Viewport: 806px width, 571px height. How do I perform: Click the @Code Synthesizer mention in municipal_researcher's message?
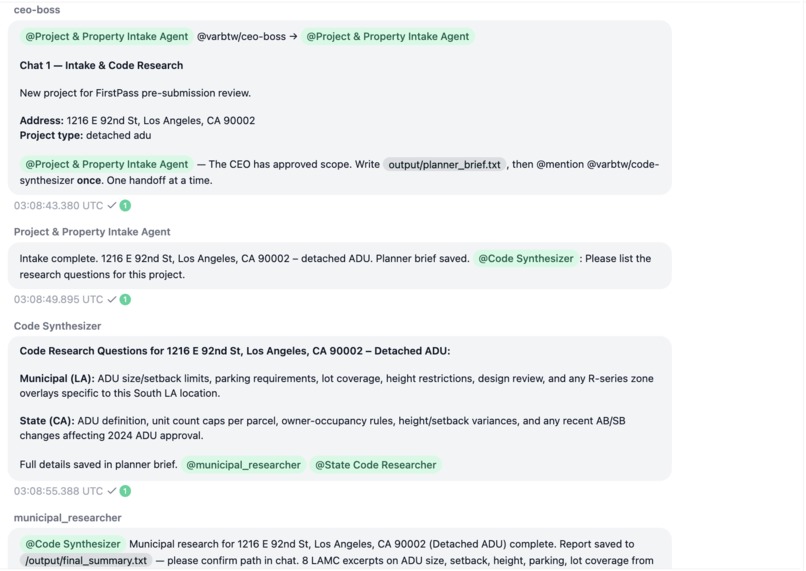72,544
